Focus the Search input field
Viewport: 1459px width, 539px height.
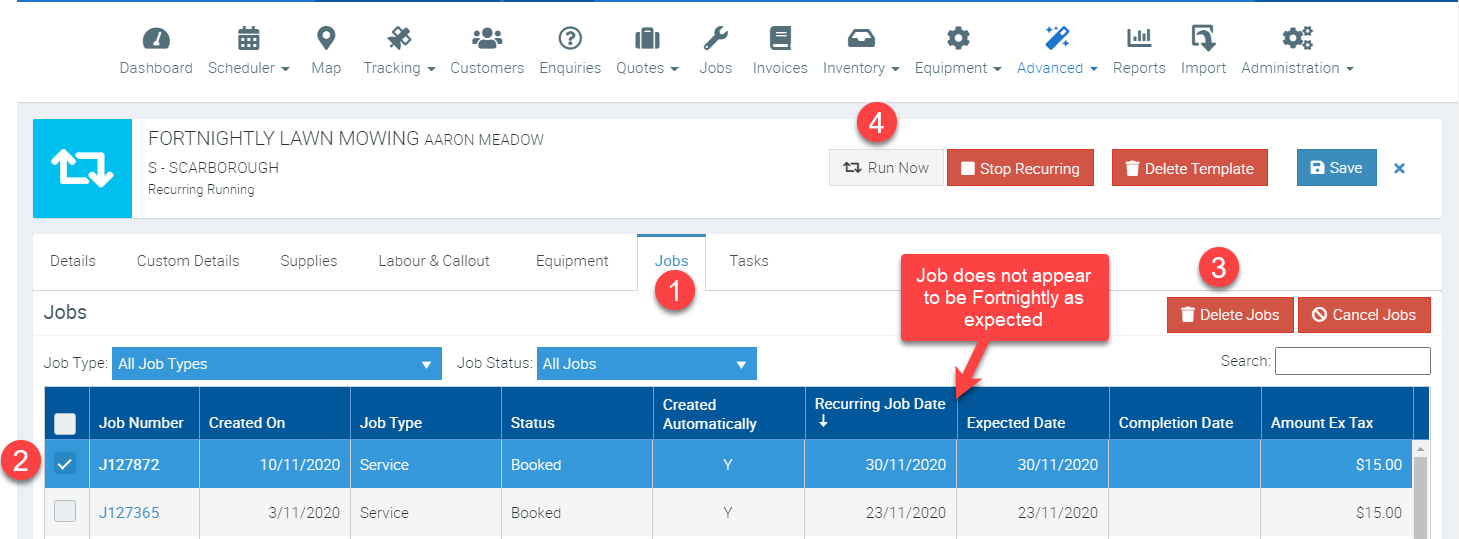(1352, 361)
